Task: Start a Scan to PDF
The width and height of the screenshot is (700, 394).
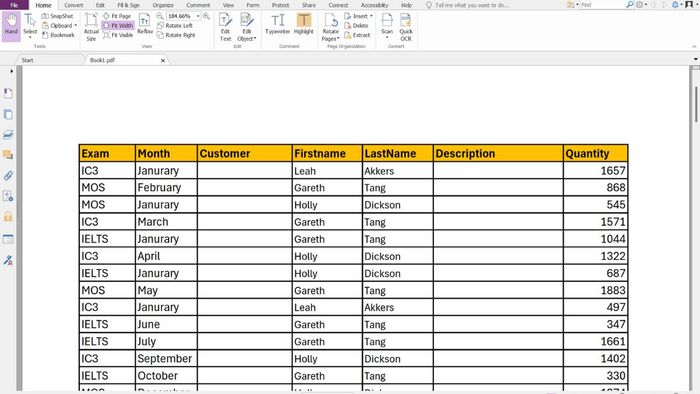Action: click(387, 25)
